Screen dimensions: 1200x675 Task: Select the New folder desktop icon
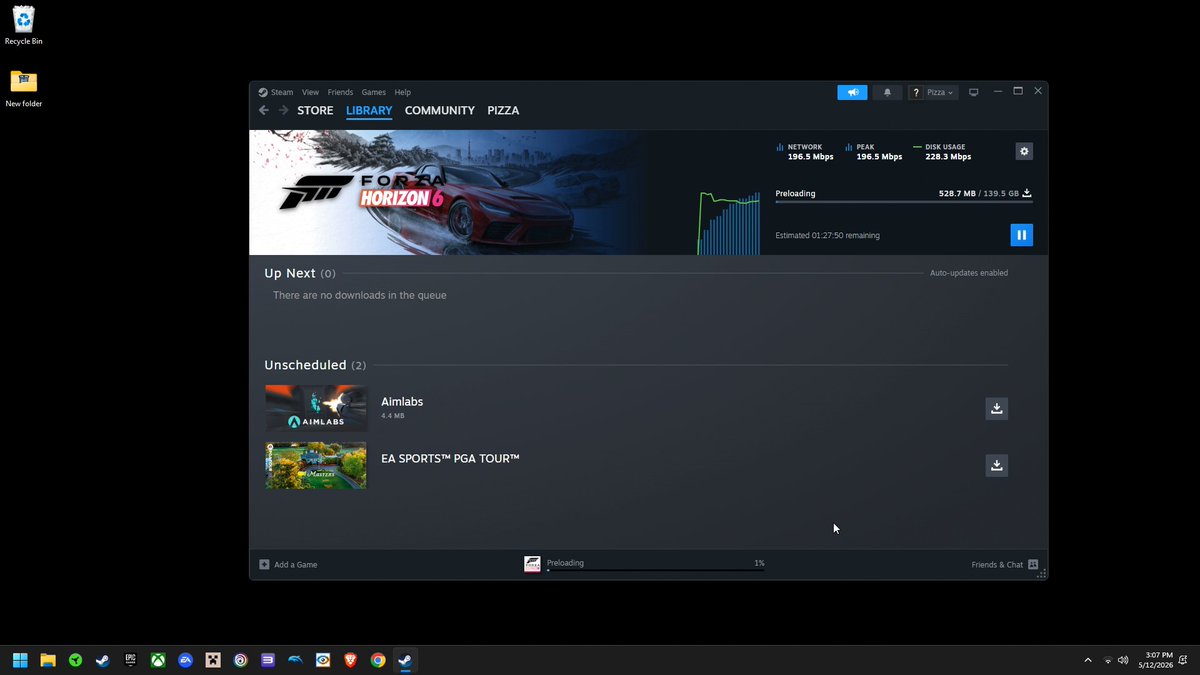click(23, 88)
